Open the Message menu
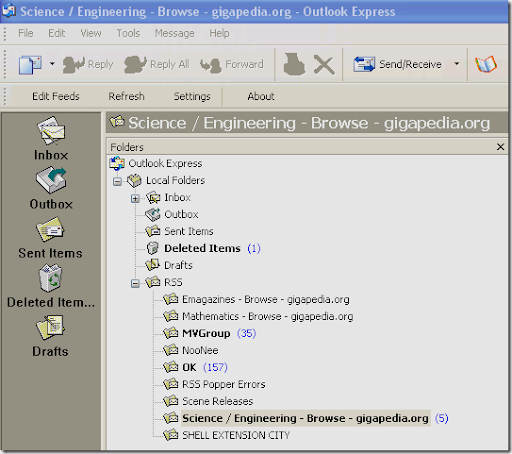Screen dimensions: 512x454 (175, 33)
